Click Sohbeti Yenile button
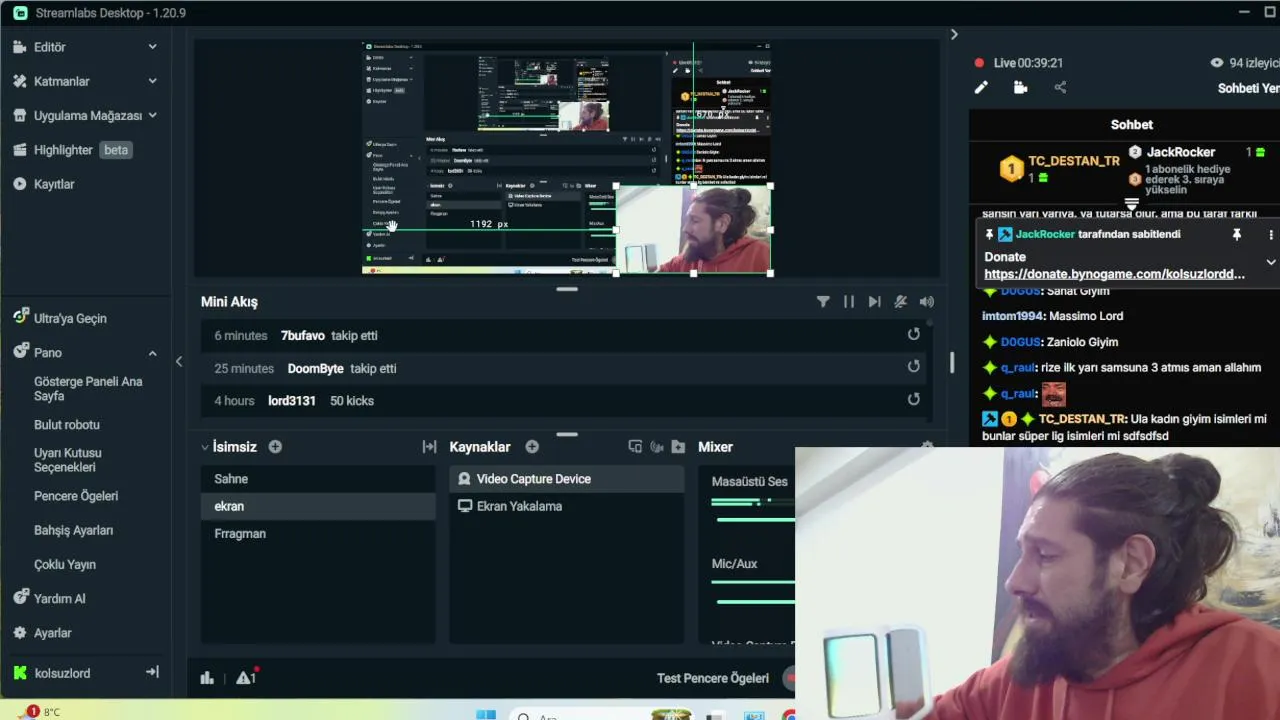The image size is (1280, 720). 1248,88
